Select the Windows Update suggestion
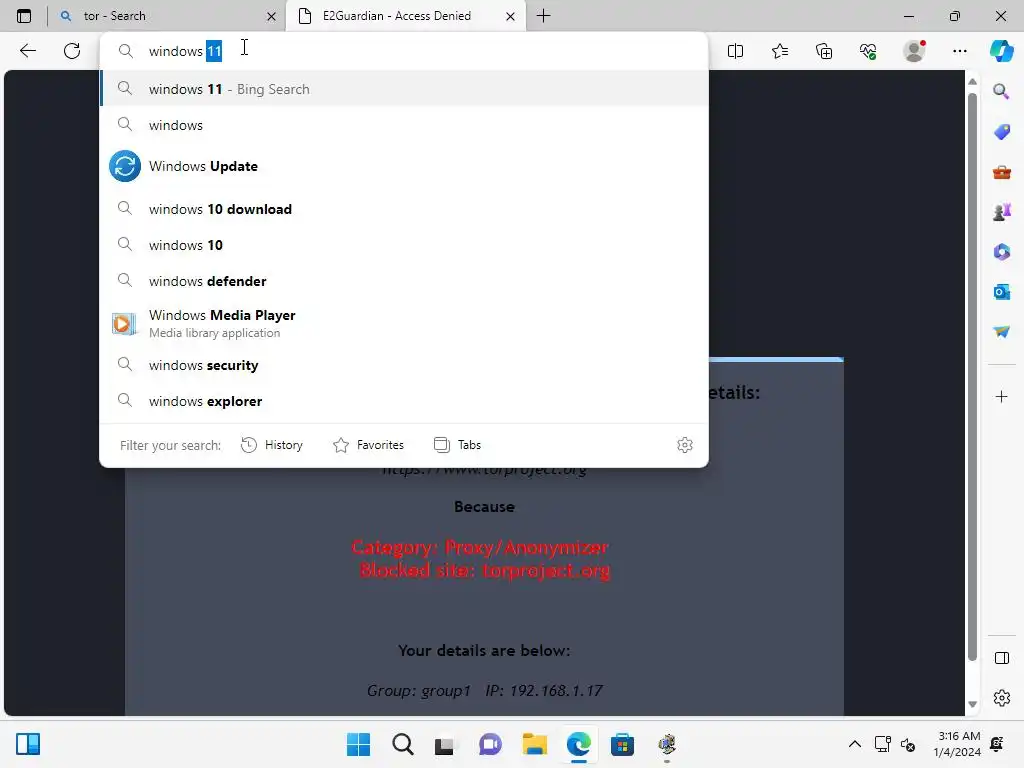Screen dimensions: 1024x768 pyautogui.click(x=404, y=166)
